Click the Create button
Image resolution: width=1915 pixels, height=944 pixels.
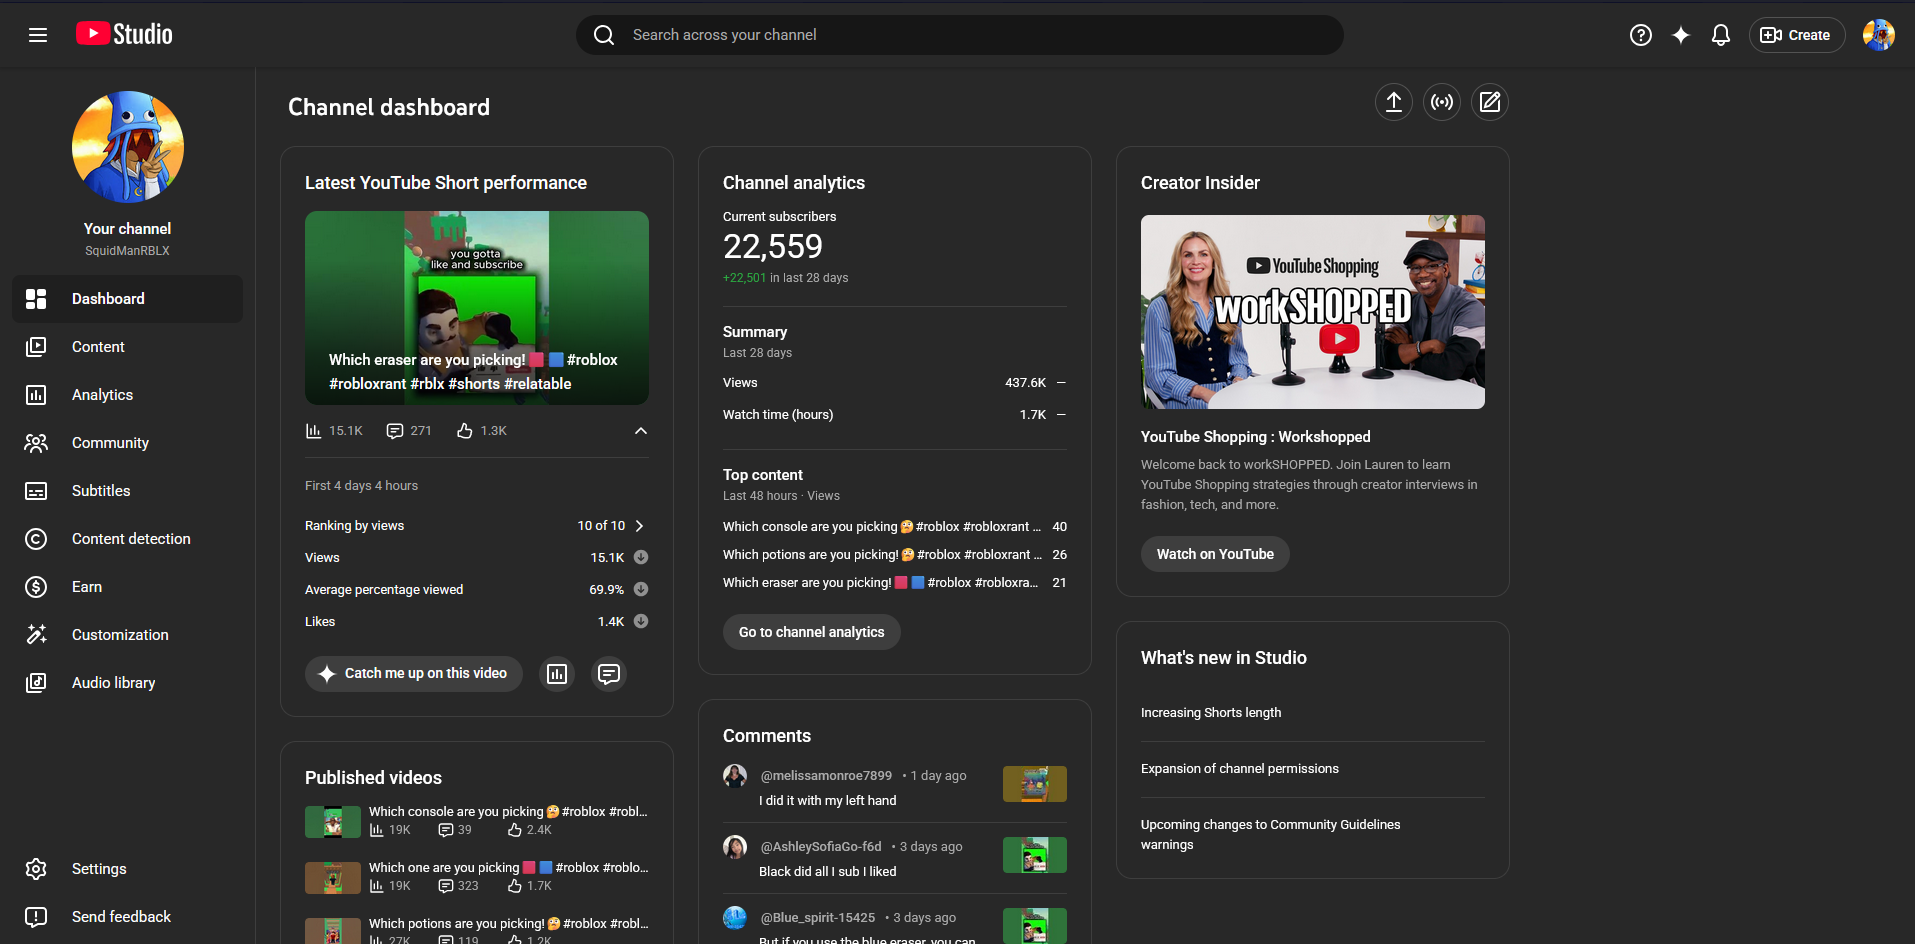click(1796, 35)
